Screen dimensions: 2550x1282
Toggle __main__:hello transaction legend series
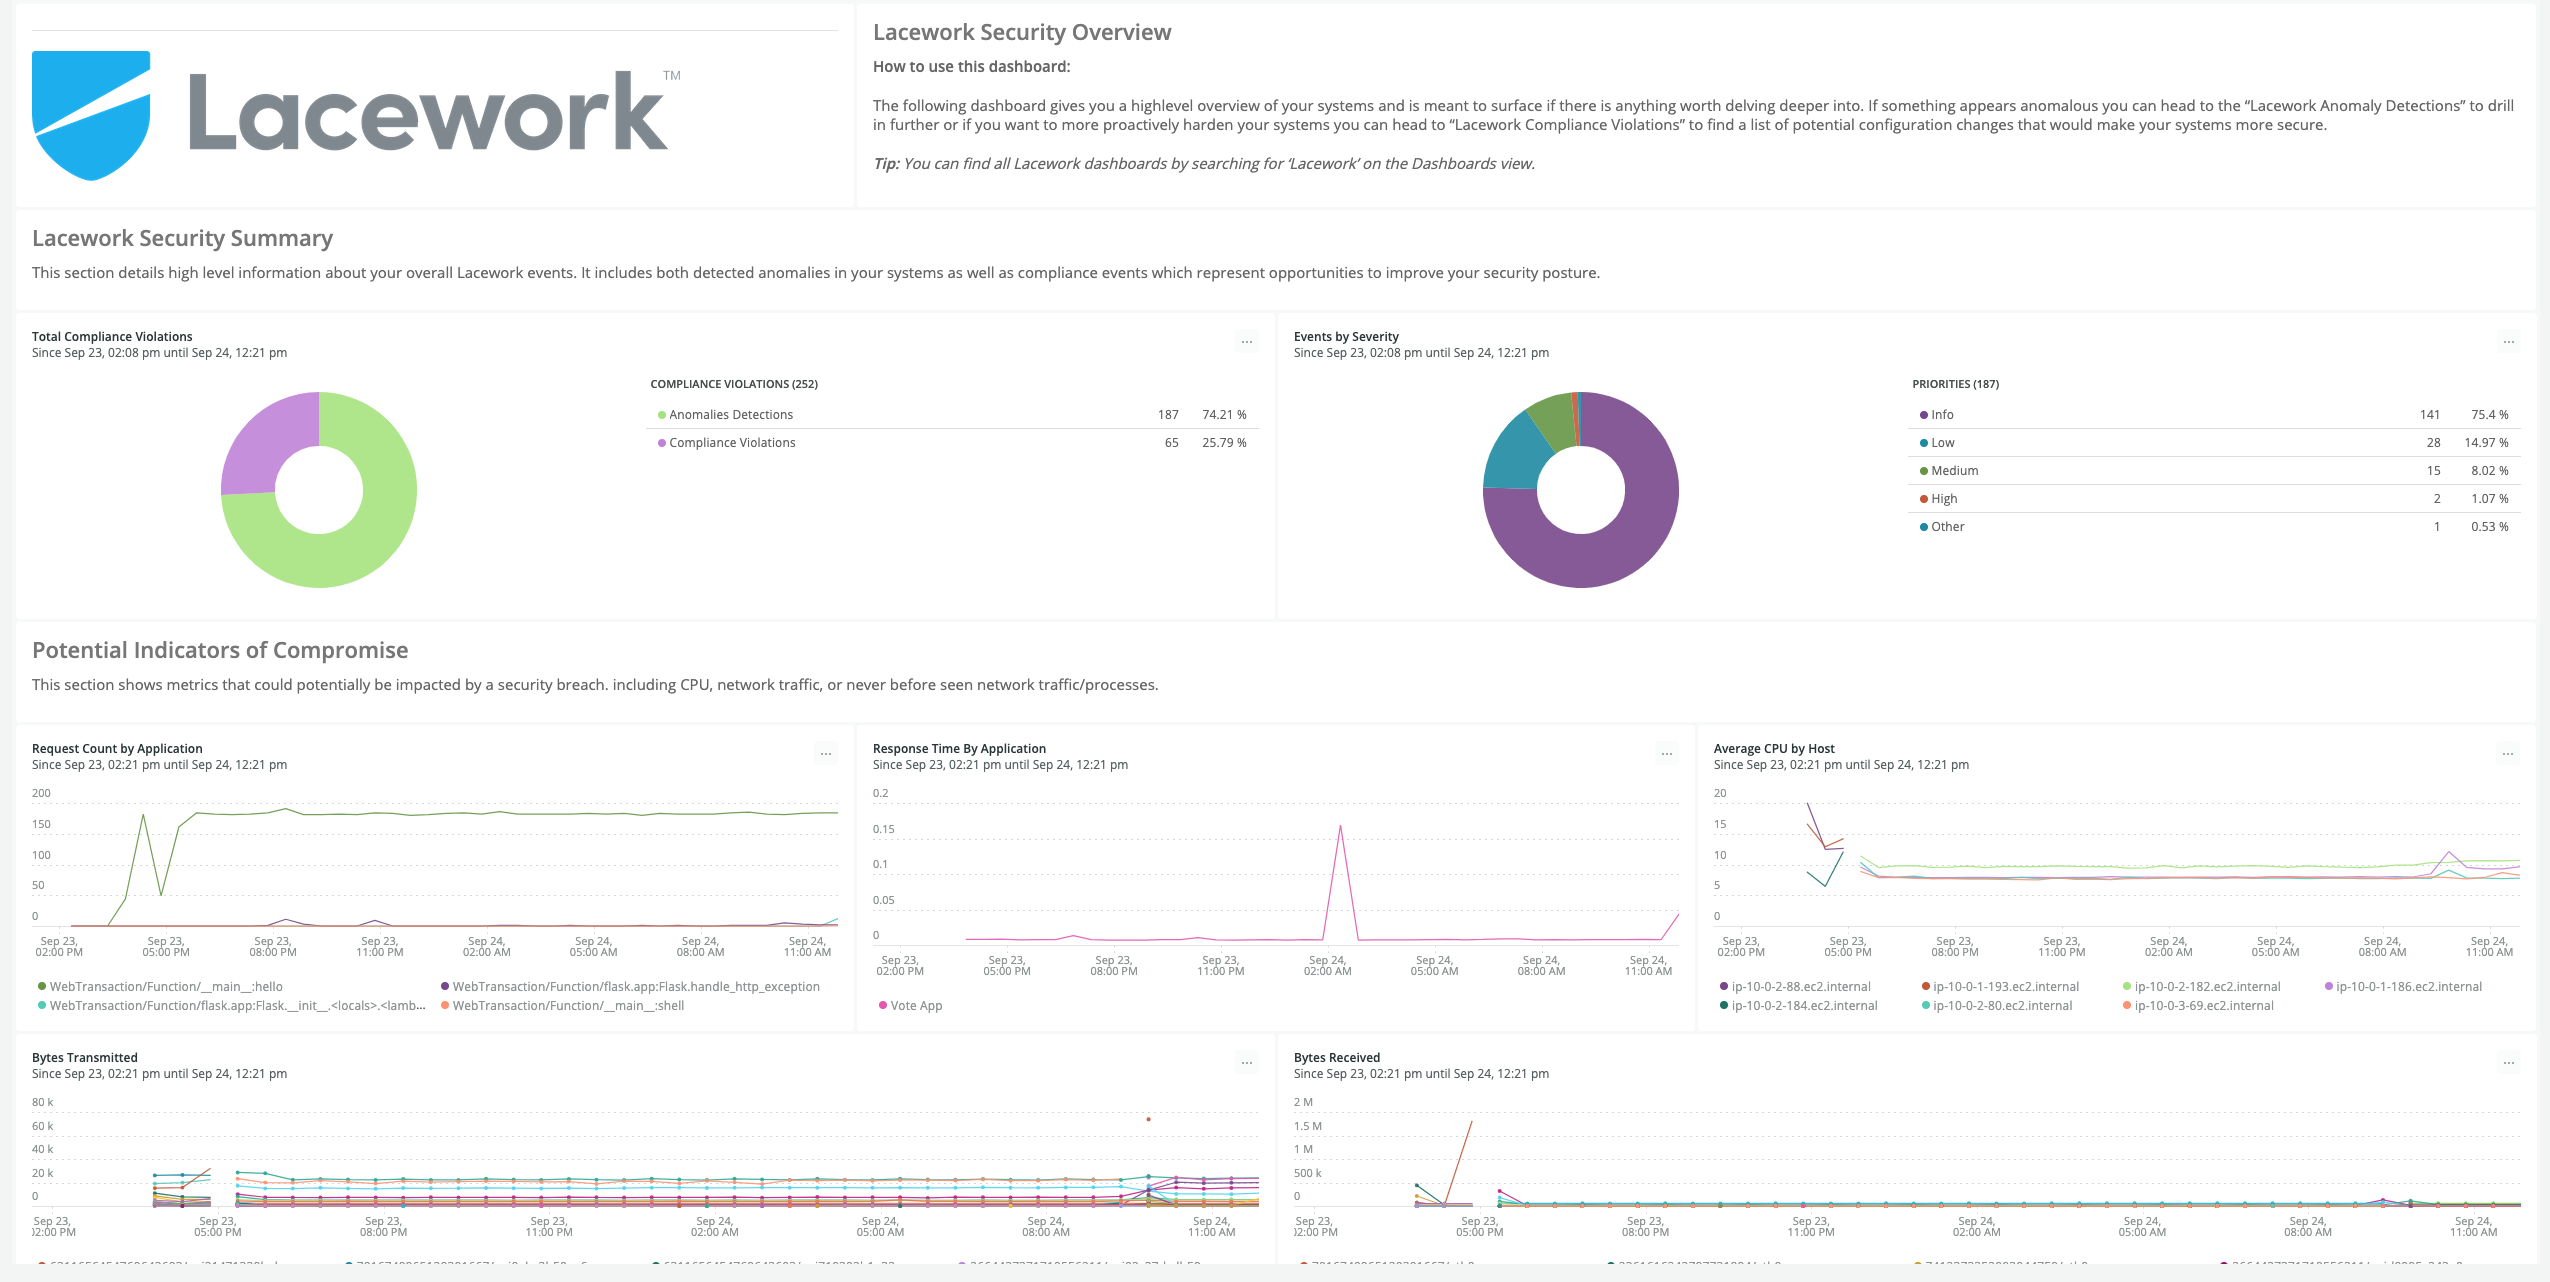(165, 987)
